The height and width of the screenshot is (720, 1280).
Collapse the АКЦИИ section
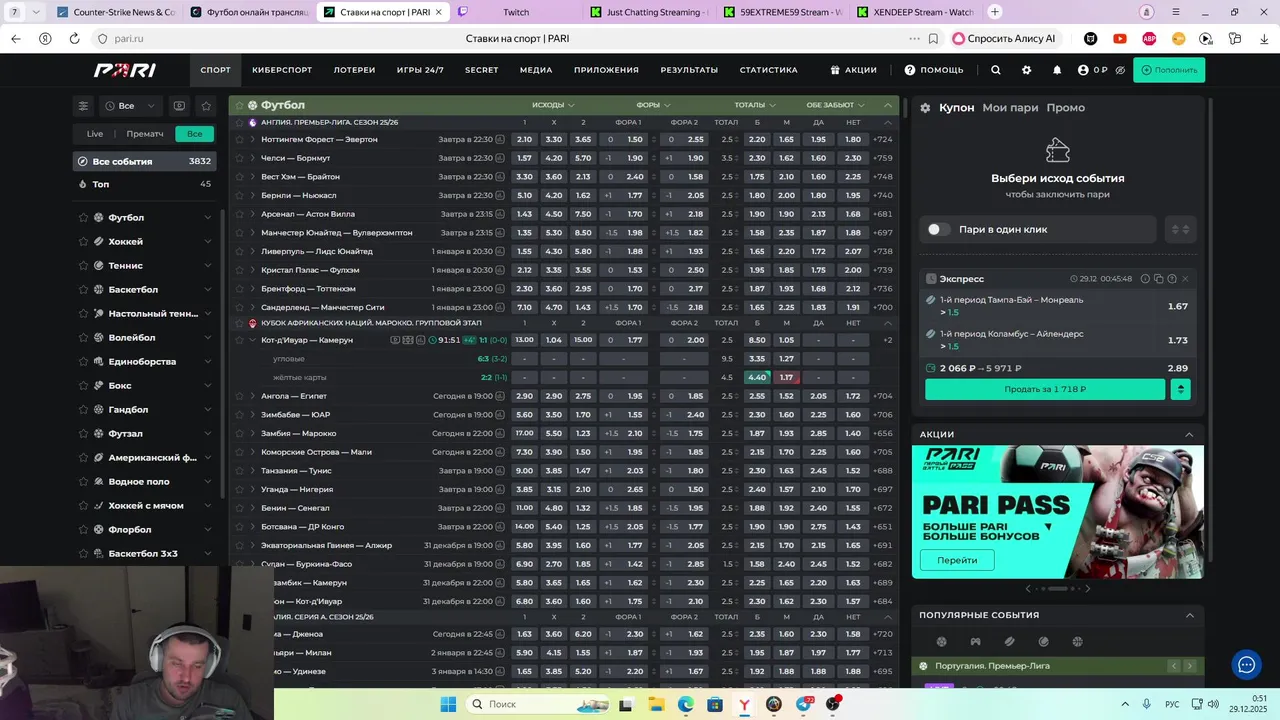1189,435
